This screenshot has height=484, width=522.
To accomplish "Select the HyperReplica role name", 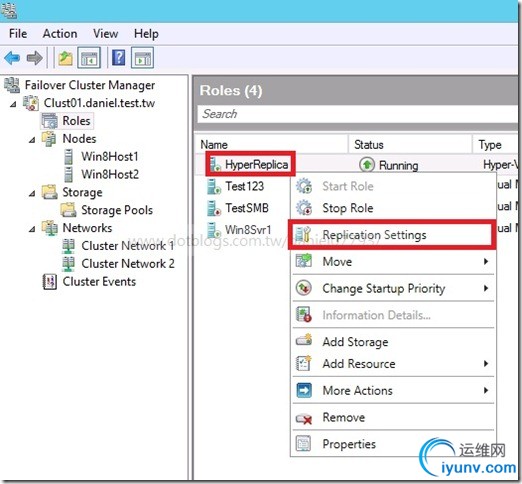I will tap(257, 164).
